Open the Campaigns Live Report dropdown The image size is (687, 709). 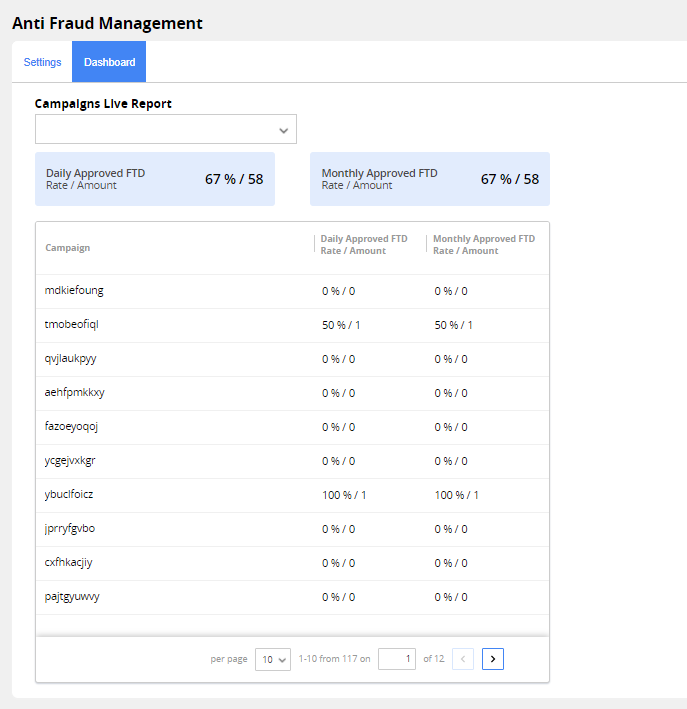click(x=166, y=129)
